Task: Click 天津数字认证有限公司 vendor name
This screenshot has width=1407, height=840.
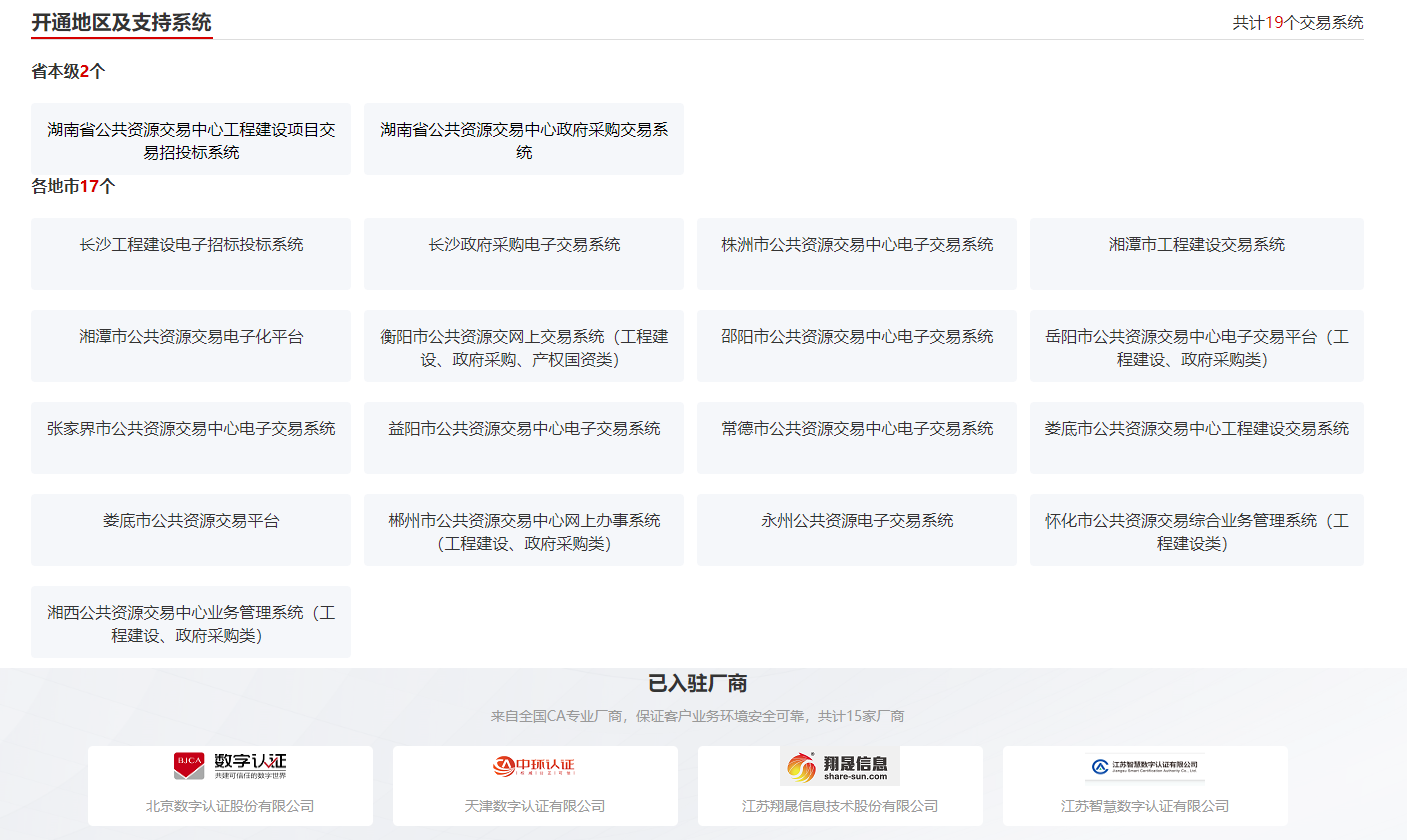Action: coord(535,806)
